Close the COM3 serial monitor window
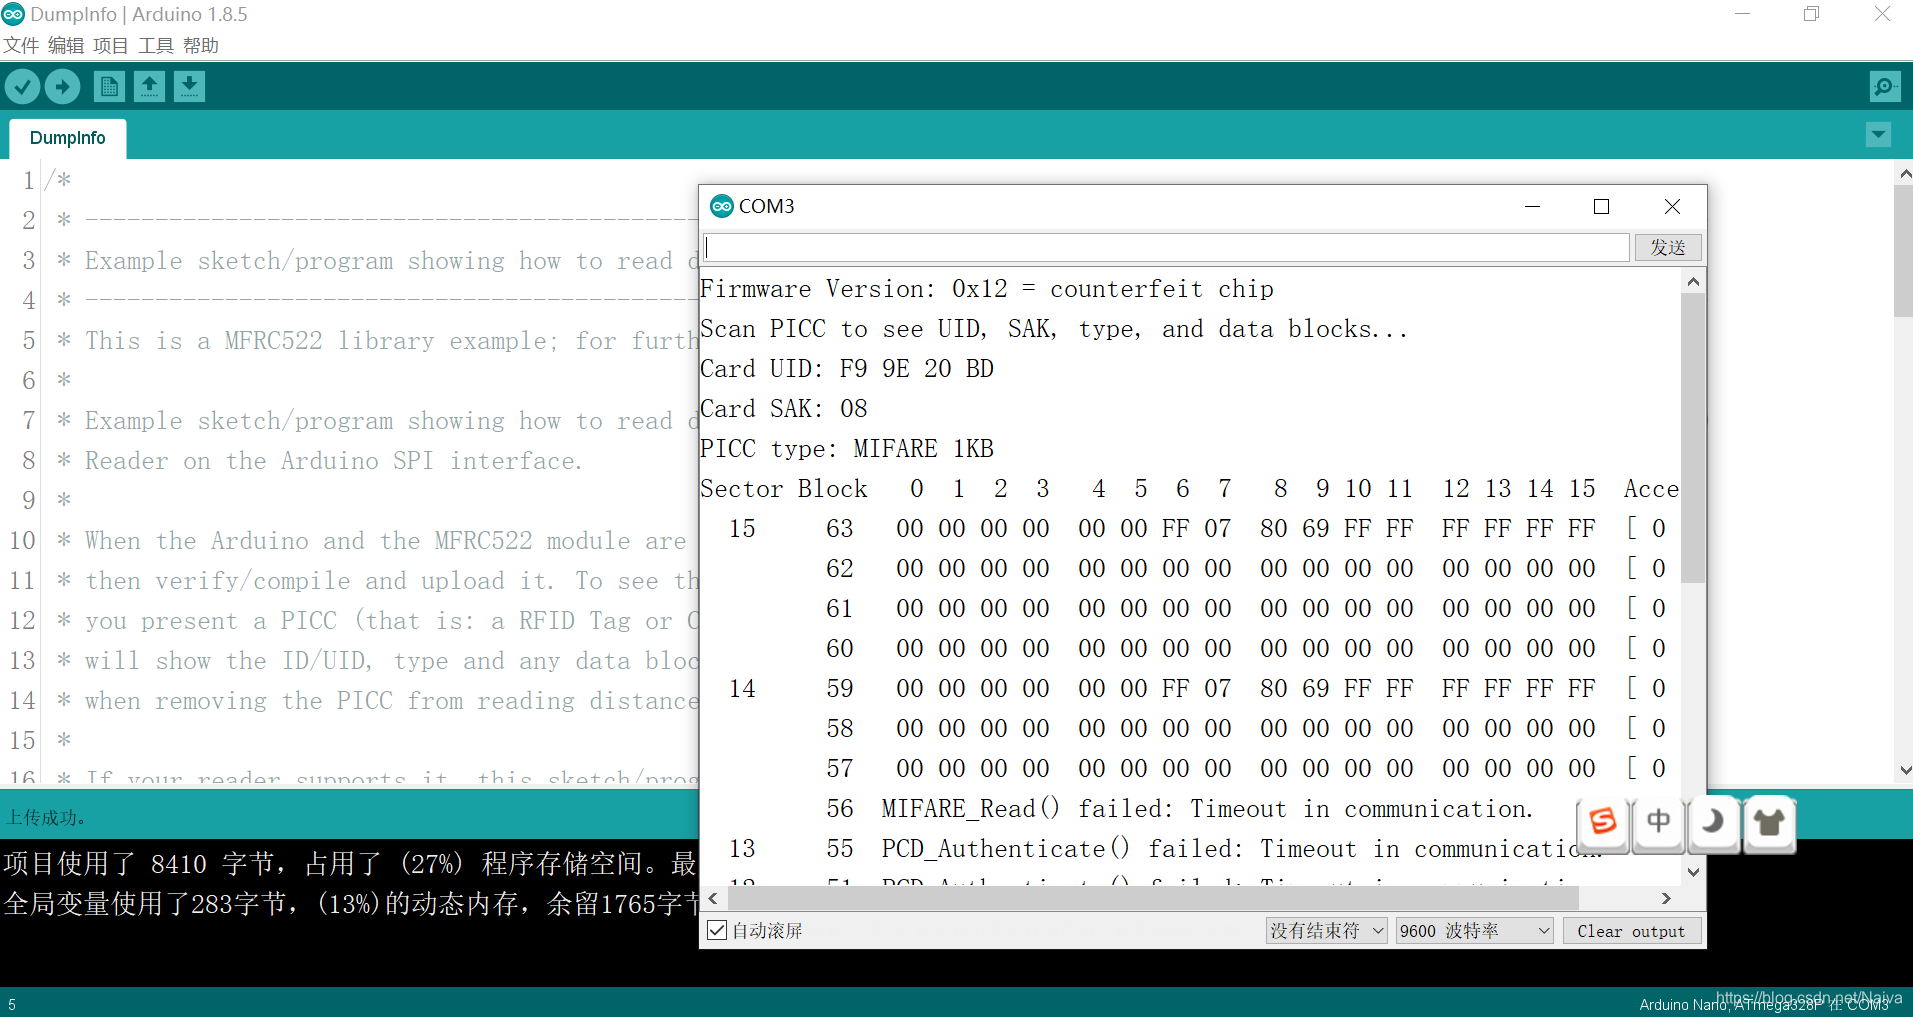Screen dimensions: 1913x1017 [1672, 206]
